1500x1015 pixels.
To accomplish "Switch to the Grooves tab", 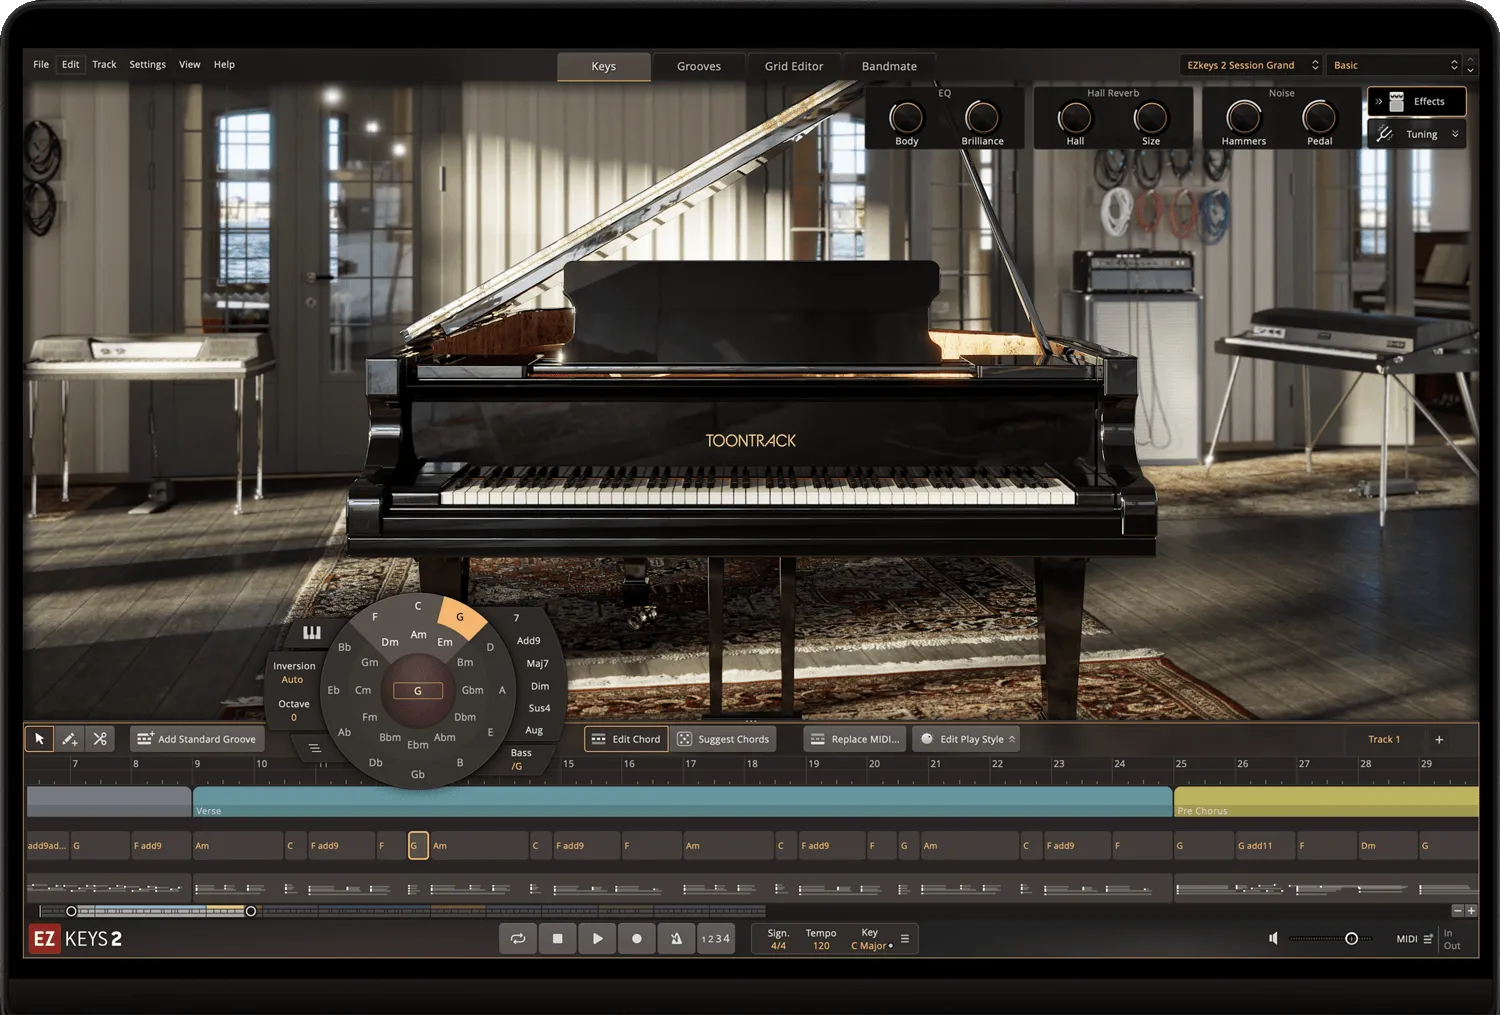I will 699,66.
